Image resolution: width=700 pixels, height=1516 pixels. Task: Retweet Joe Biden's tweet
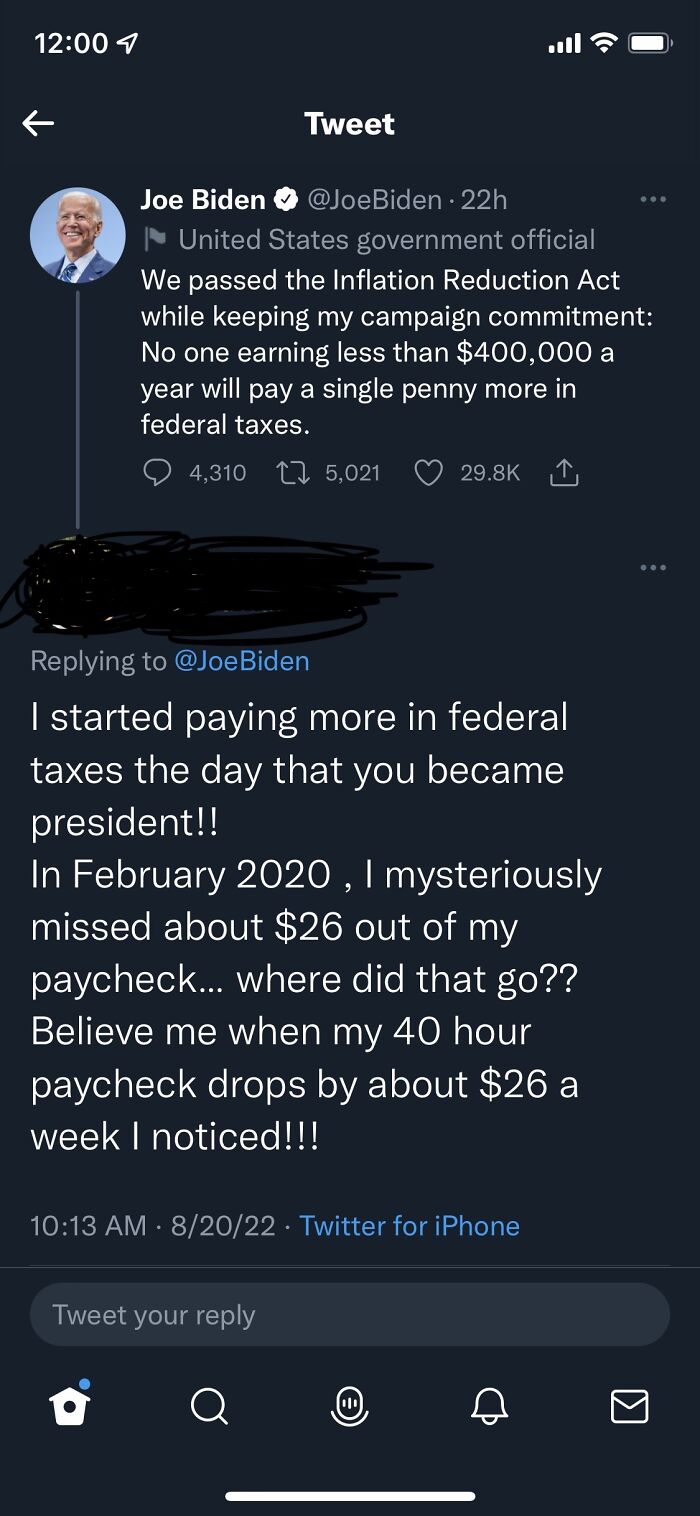[x=292, y=472]
